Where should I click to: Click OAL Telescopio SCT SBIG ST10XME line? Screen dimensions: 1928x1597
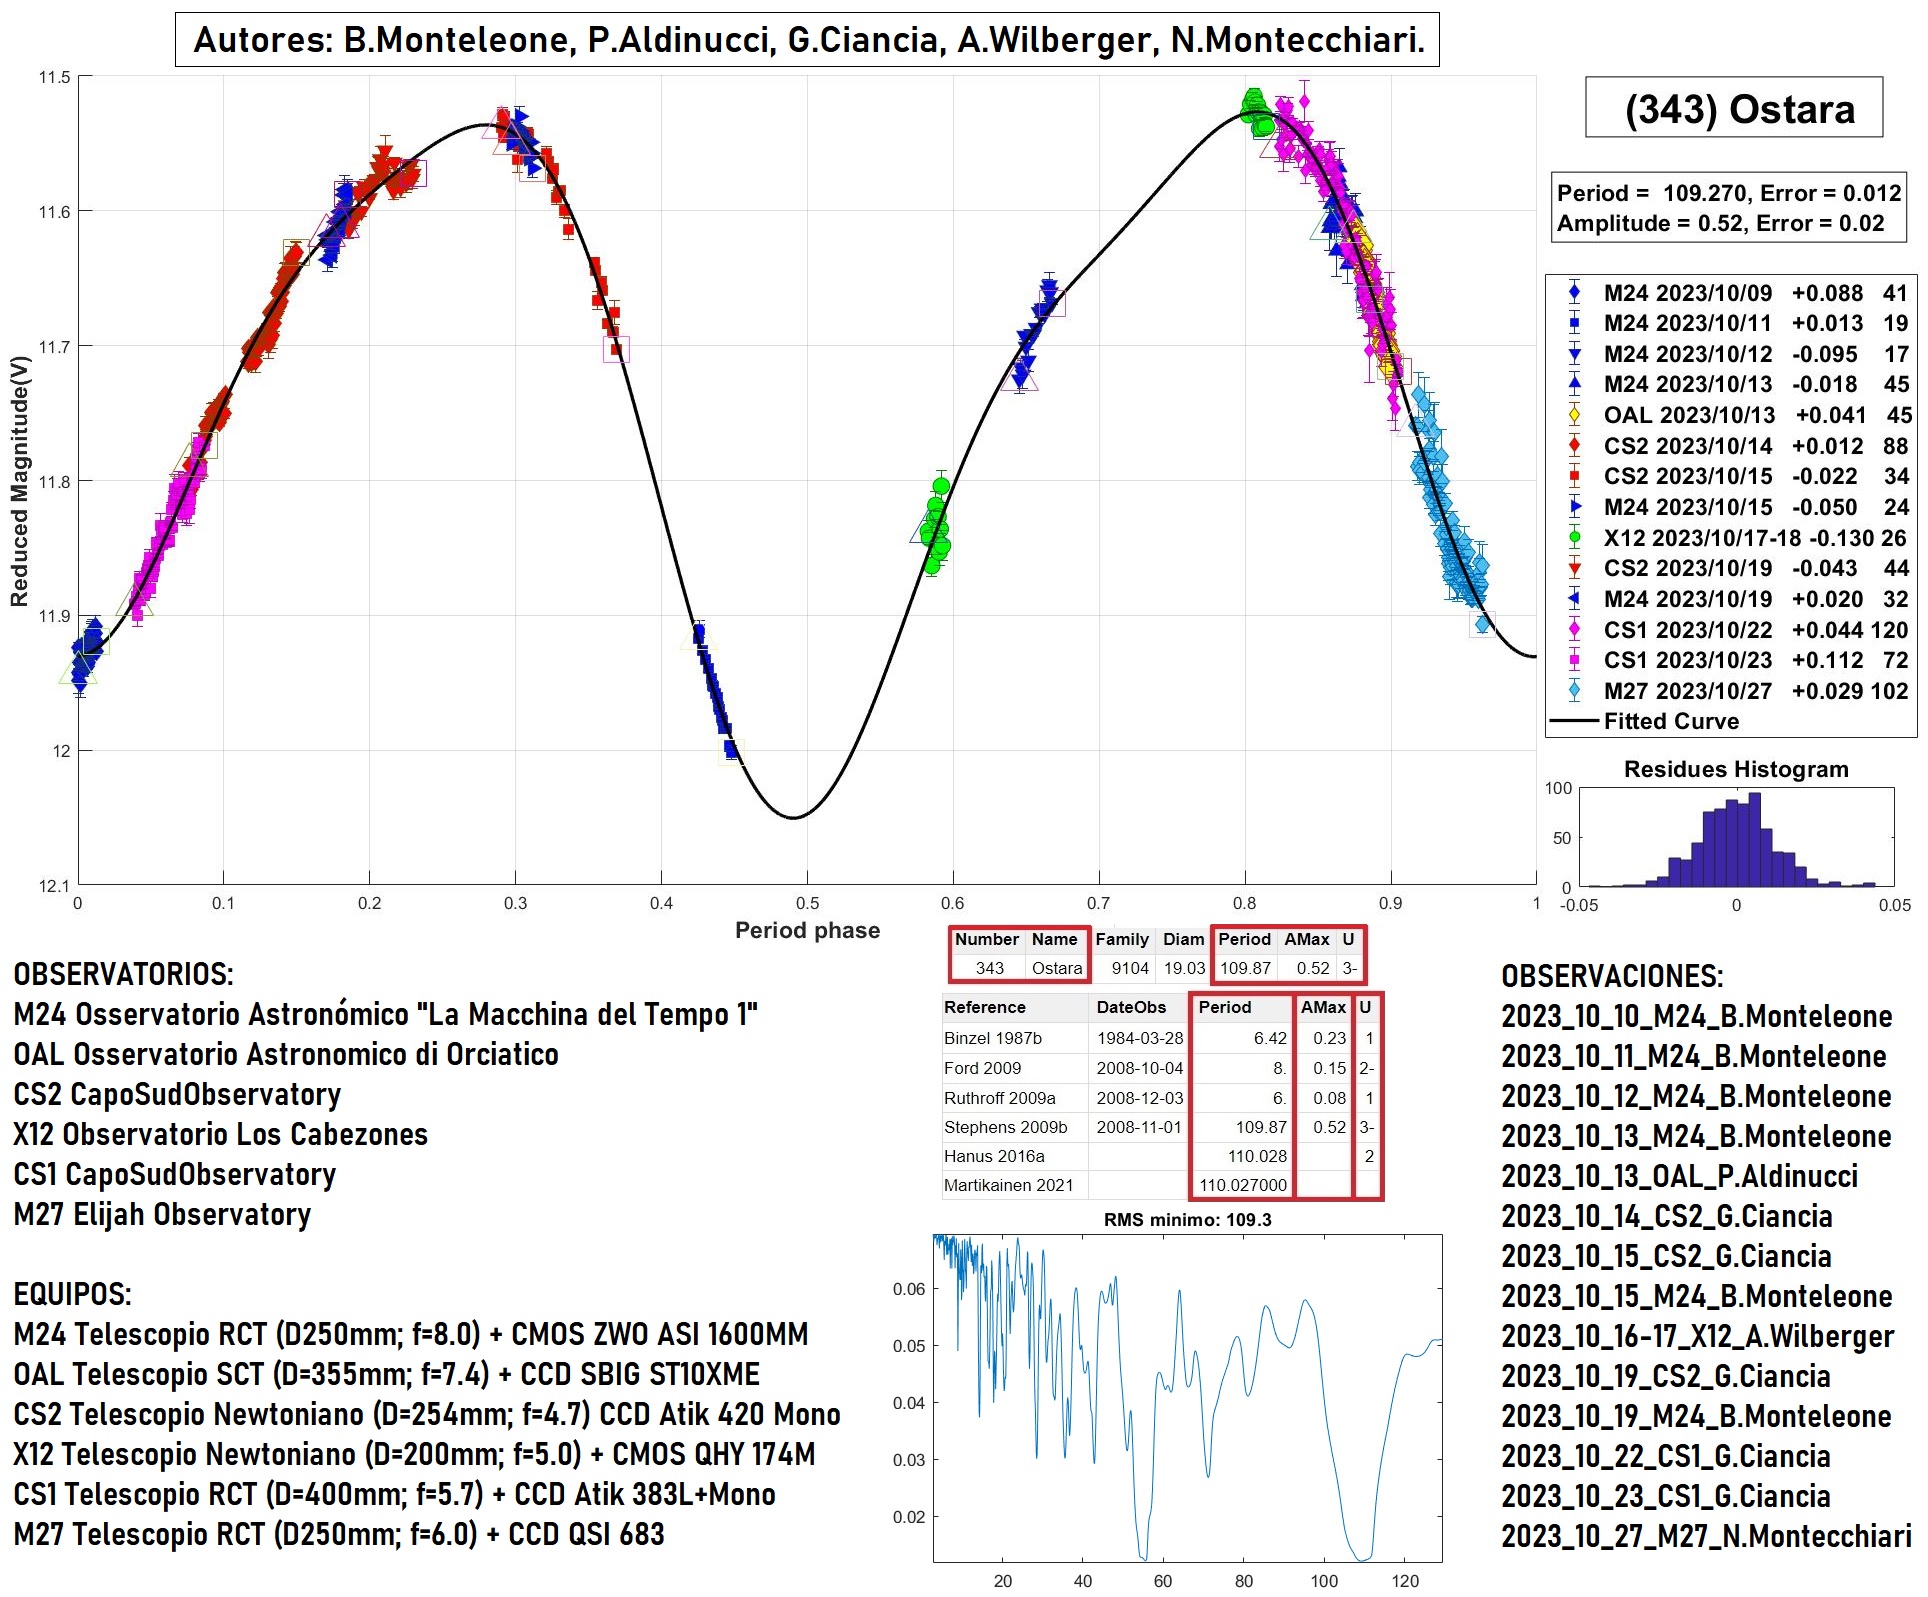387,1374
